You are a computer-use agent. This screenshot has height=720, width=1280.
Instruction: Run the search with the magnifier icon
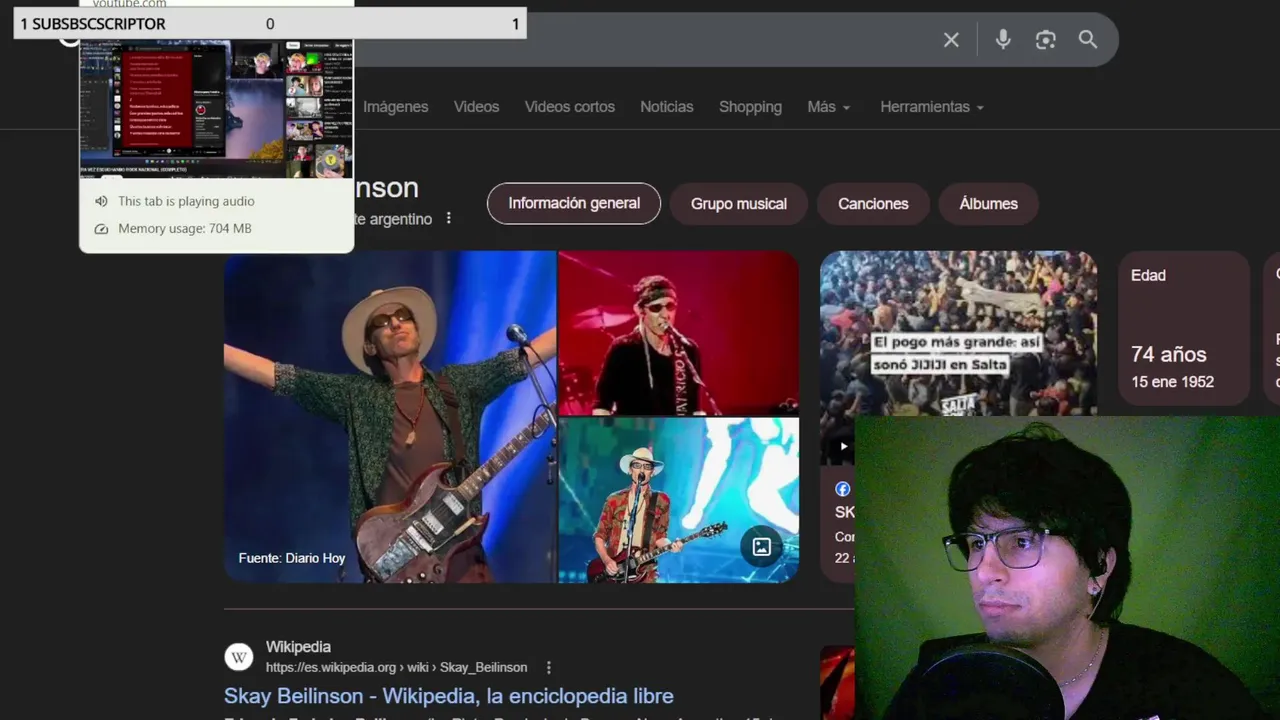point(1088,39)
